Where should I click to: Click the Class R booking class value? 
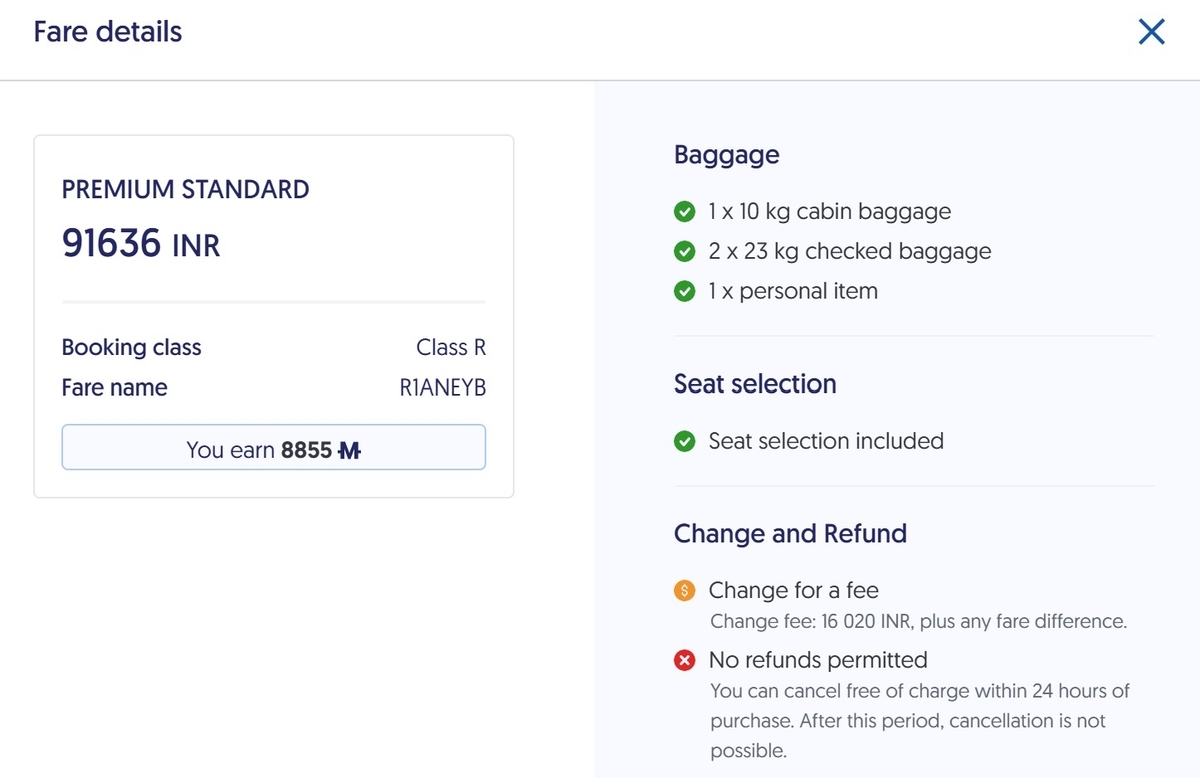click(x=451, y=348)
